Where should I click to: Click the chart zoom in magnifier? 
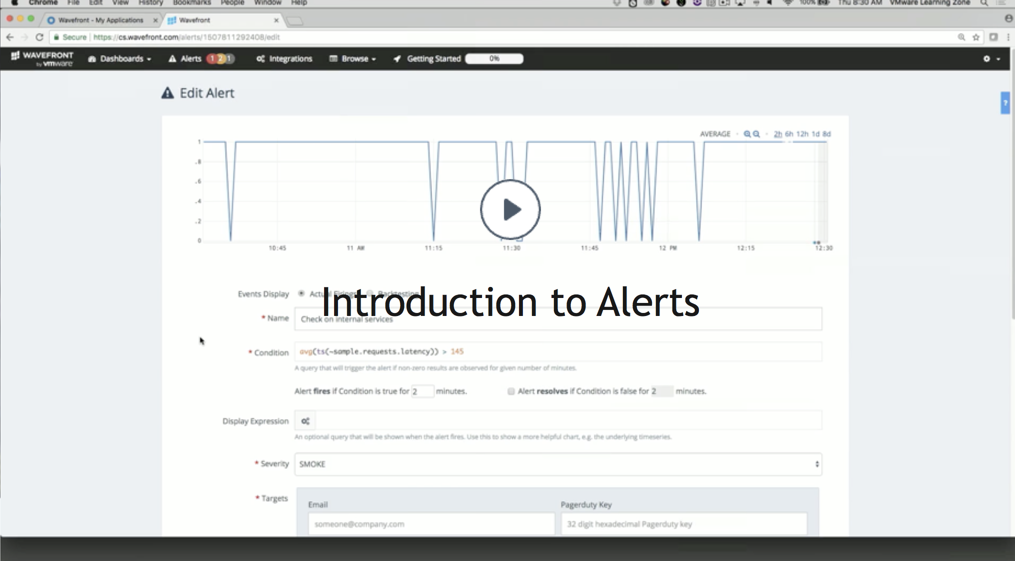pos(747,134)
